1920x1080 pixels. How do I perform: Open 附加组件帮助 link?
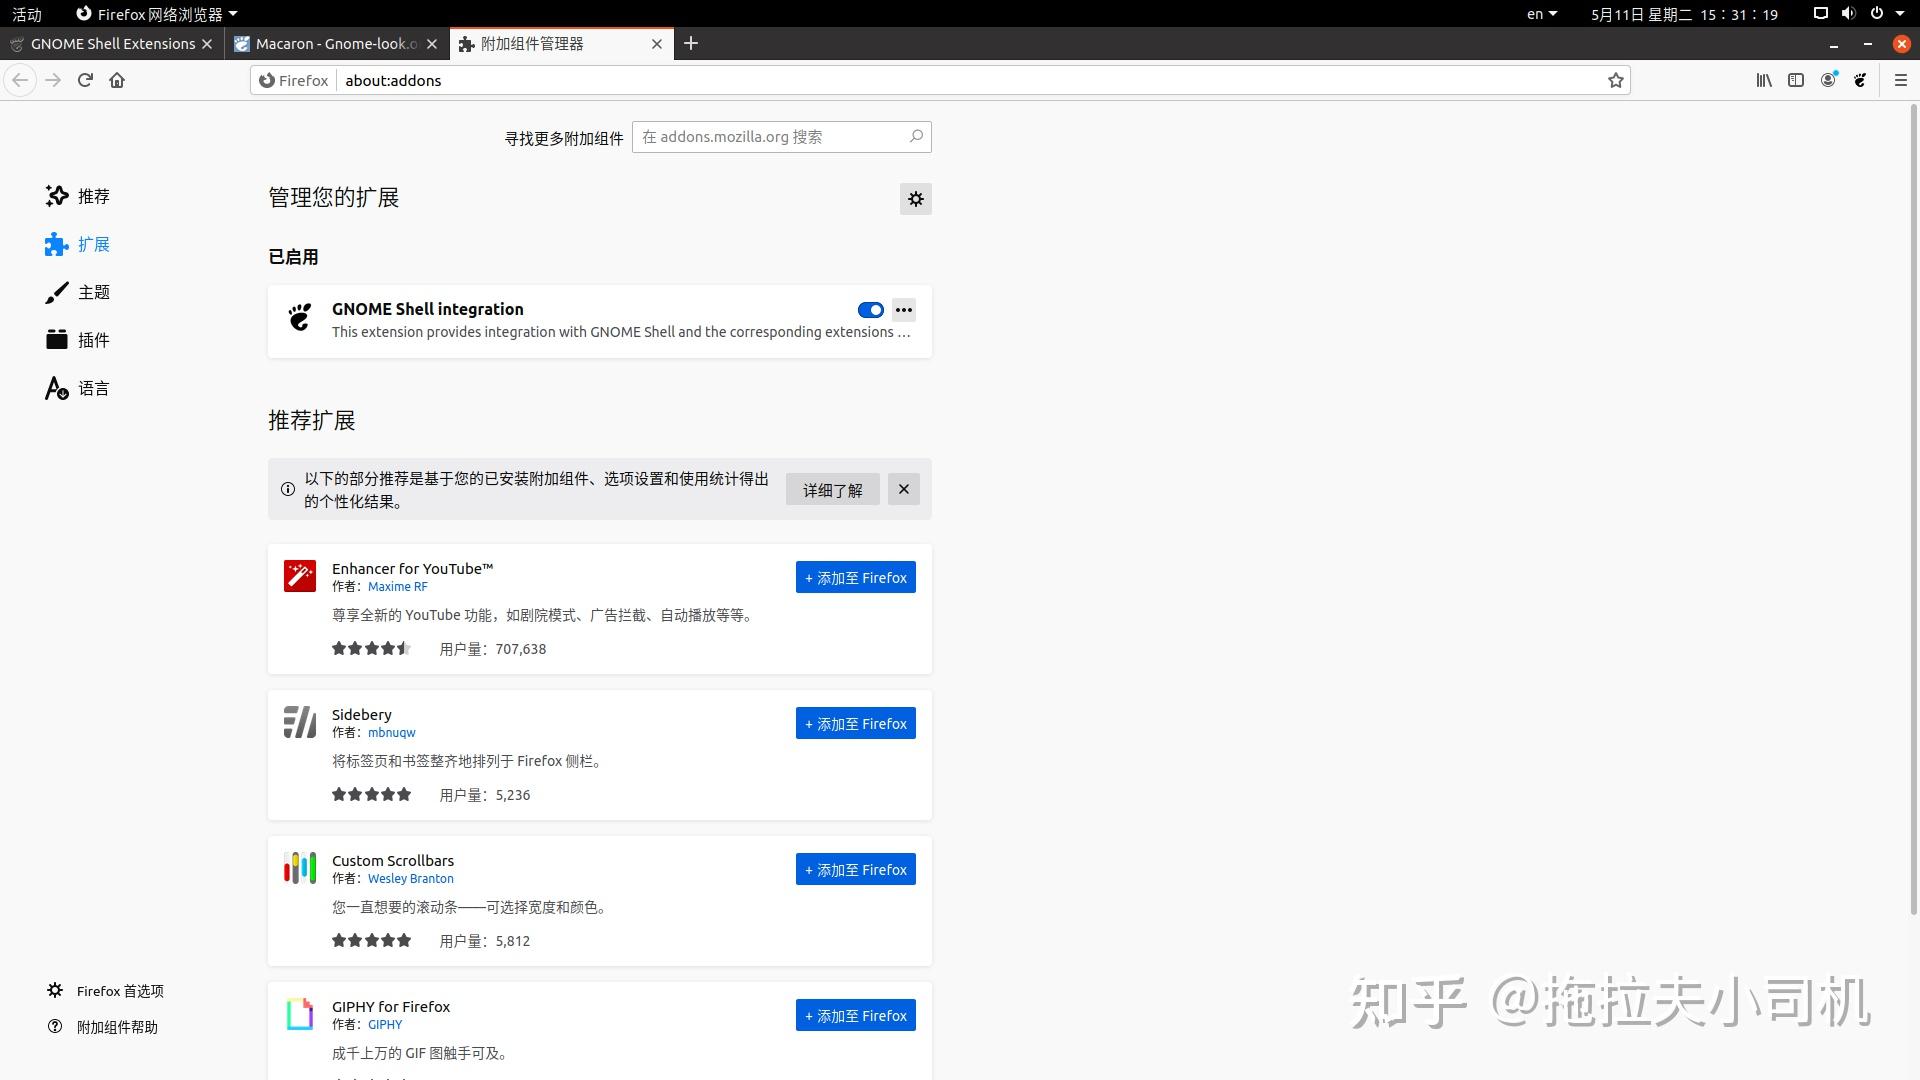point(103,1027)
